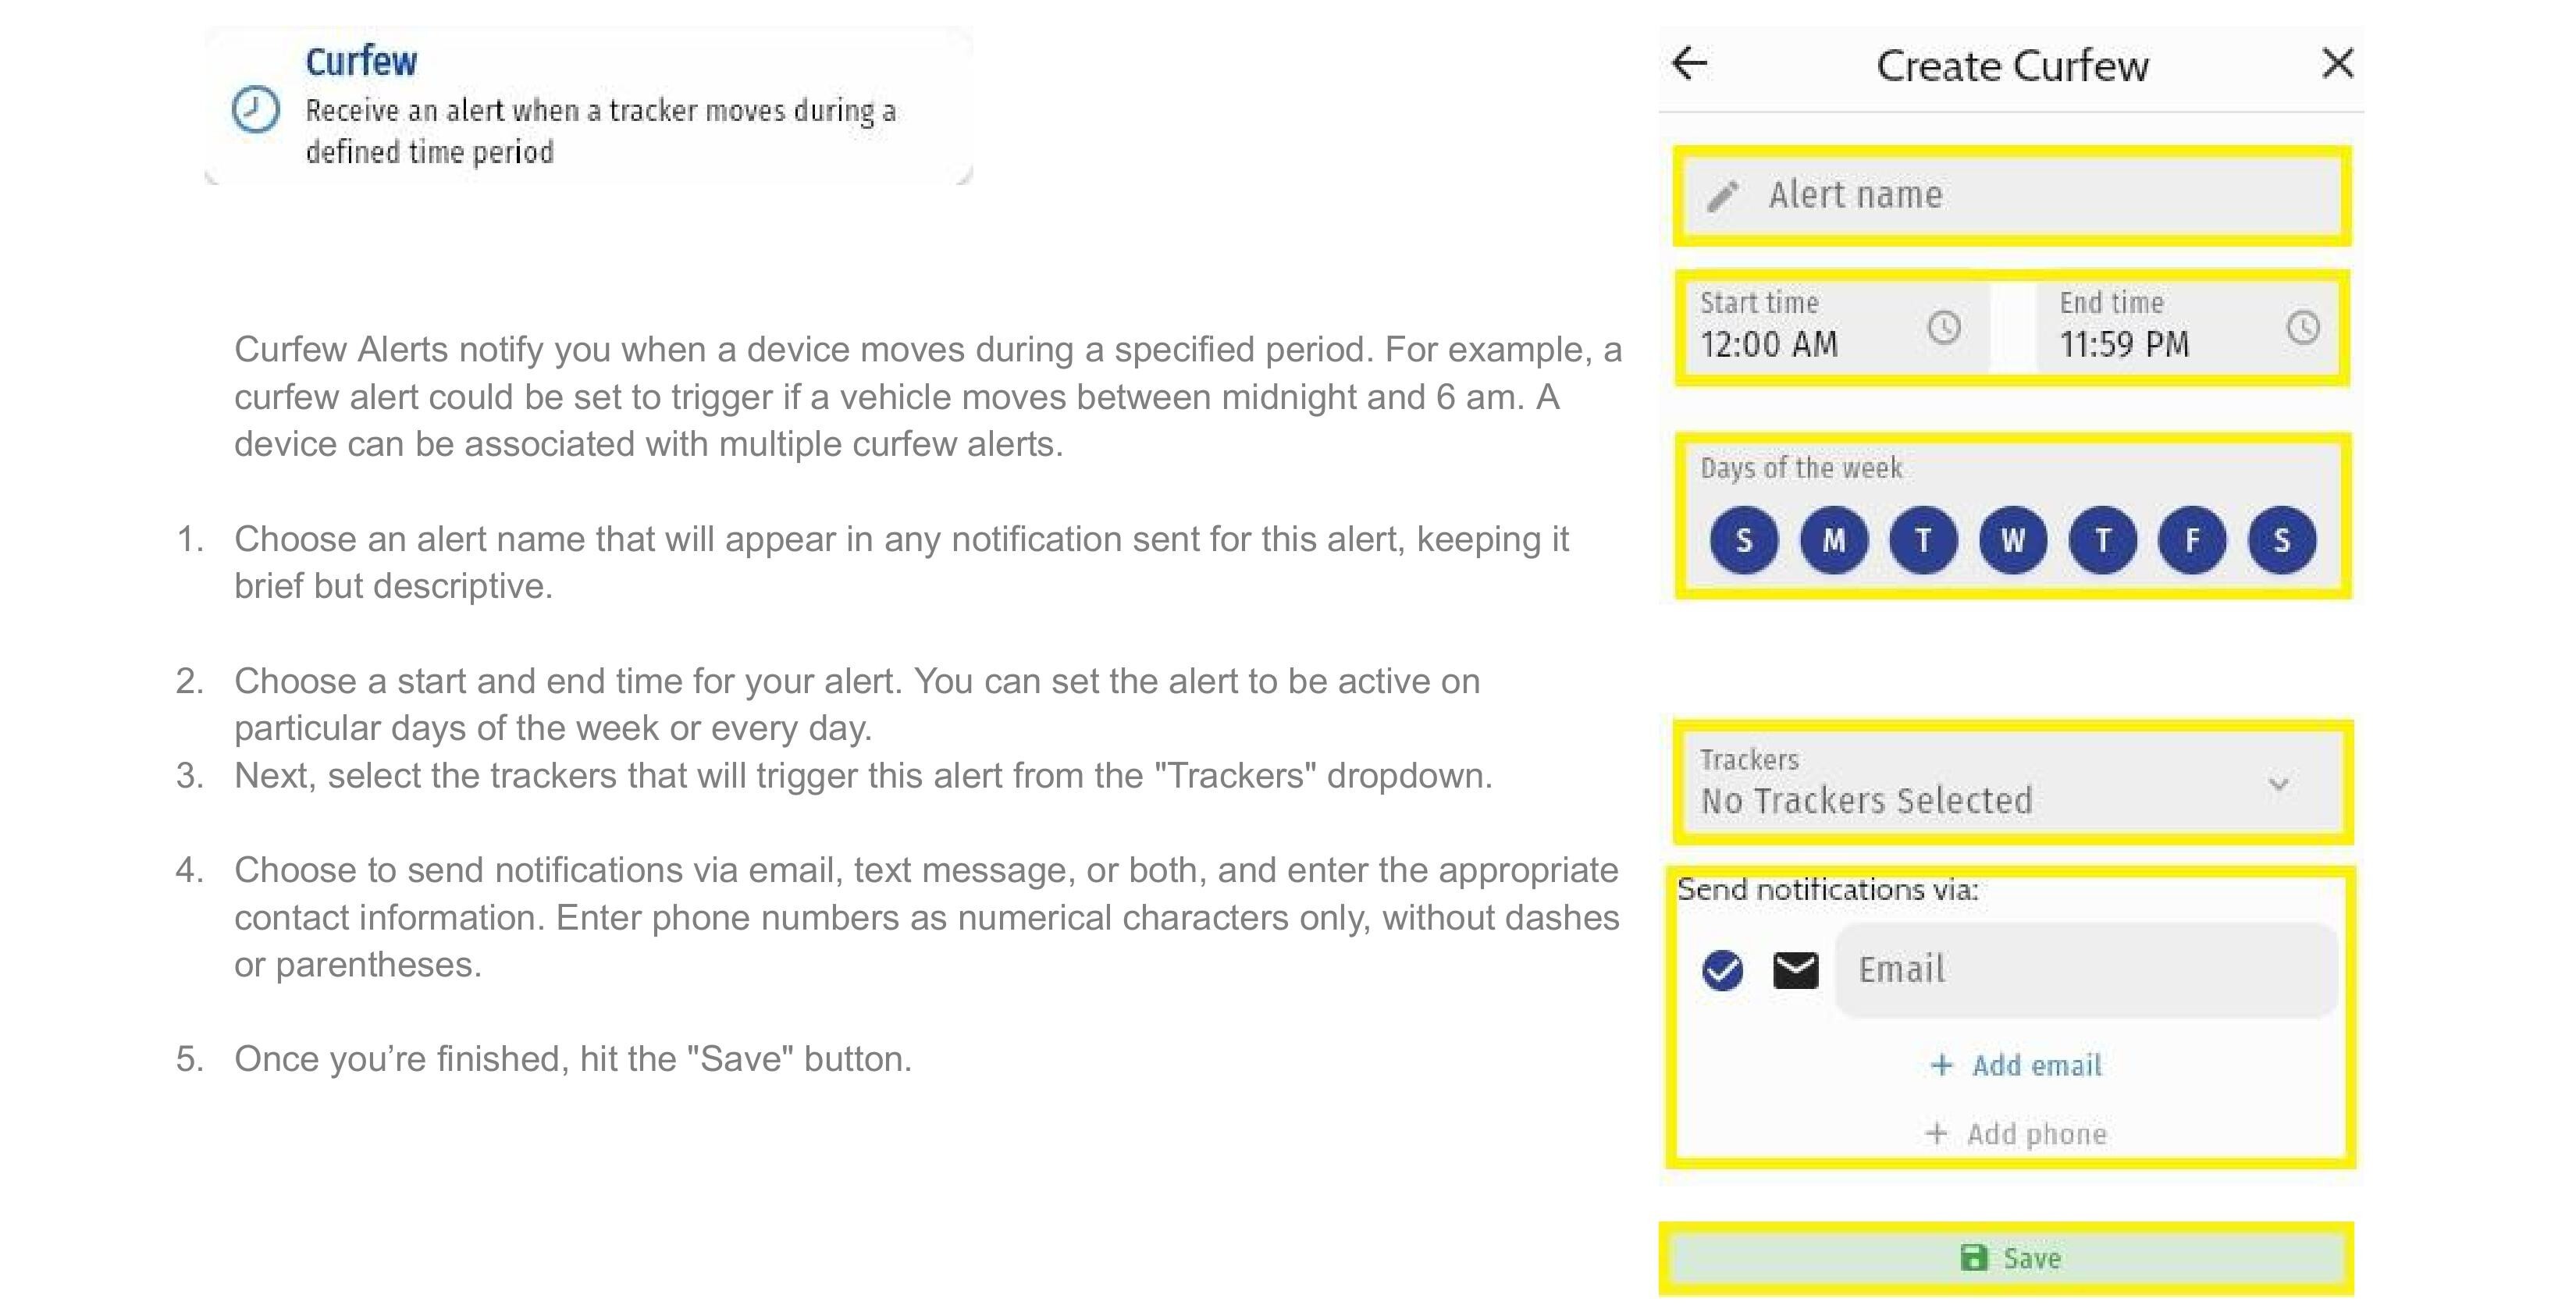Click the Trackers dropdown chevron arrow
The width and height of the screenshot is (2576, 1316).
pos(2279,784)
